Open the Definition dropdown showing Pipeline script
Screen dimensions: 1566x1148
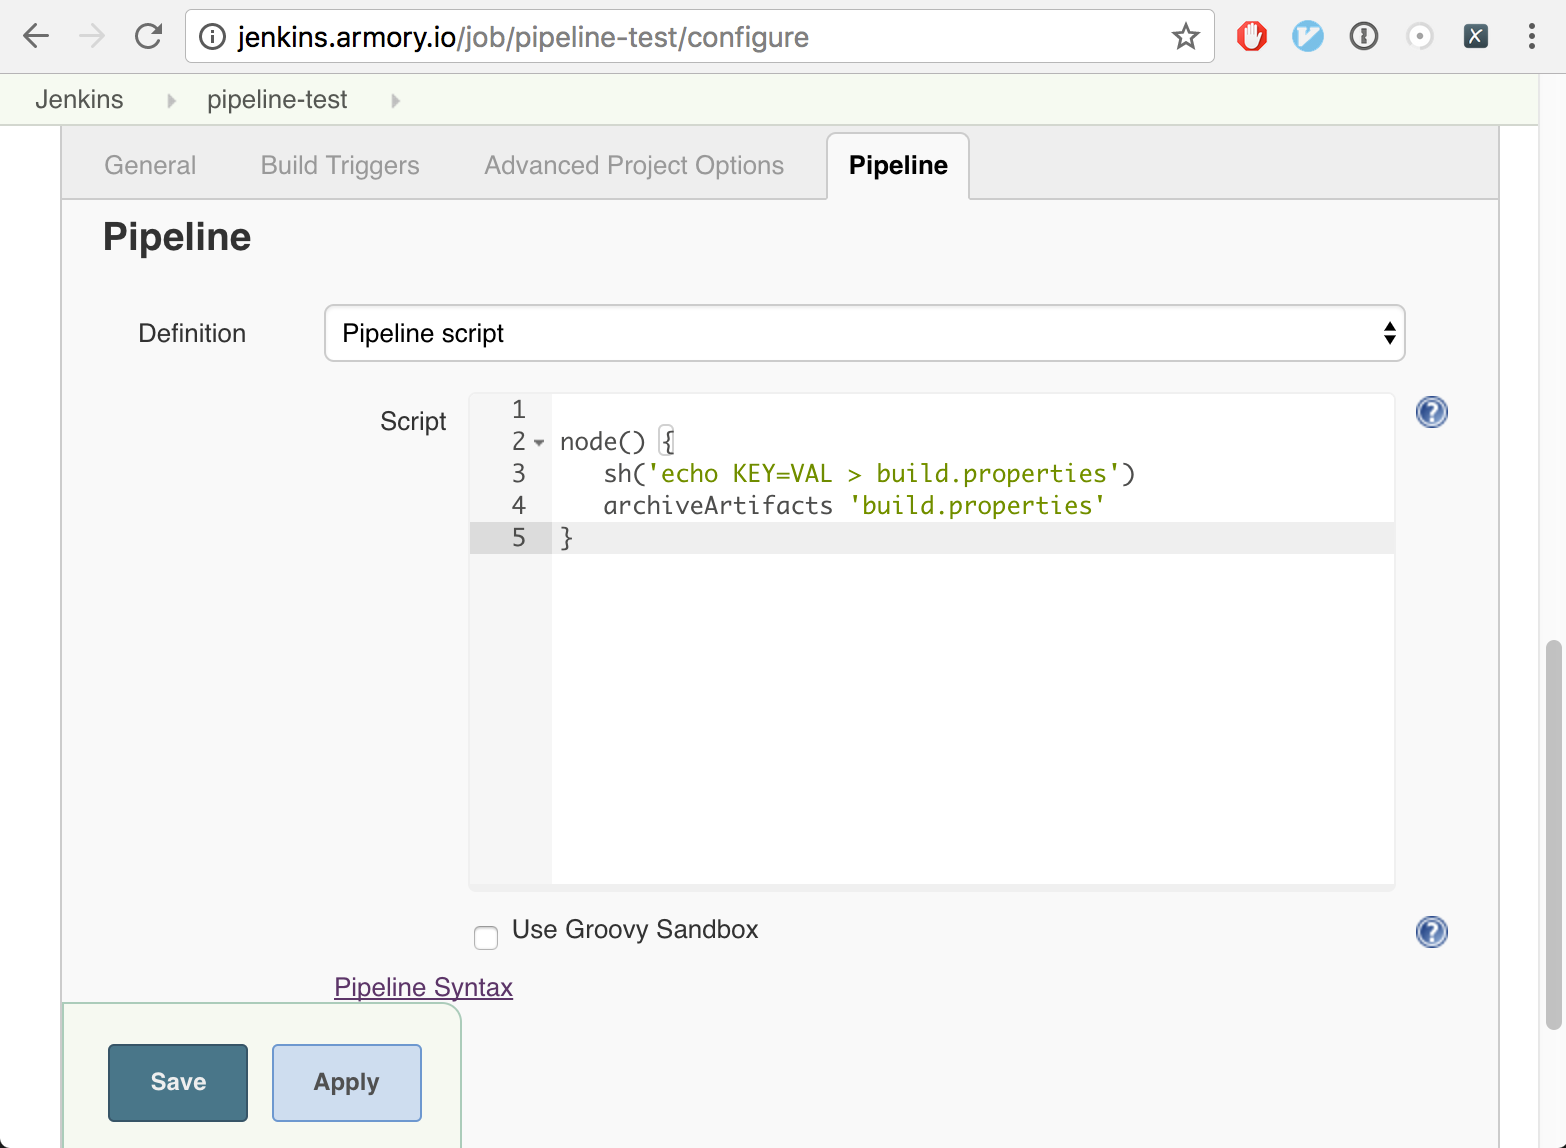[x=864, y=333]
